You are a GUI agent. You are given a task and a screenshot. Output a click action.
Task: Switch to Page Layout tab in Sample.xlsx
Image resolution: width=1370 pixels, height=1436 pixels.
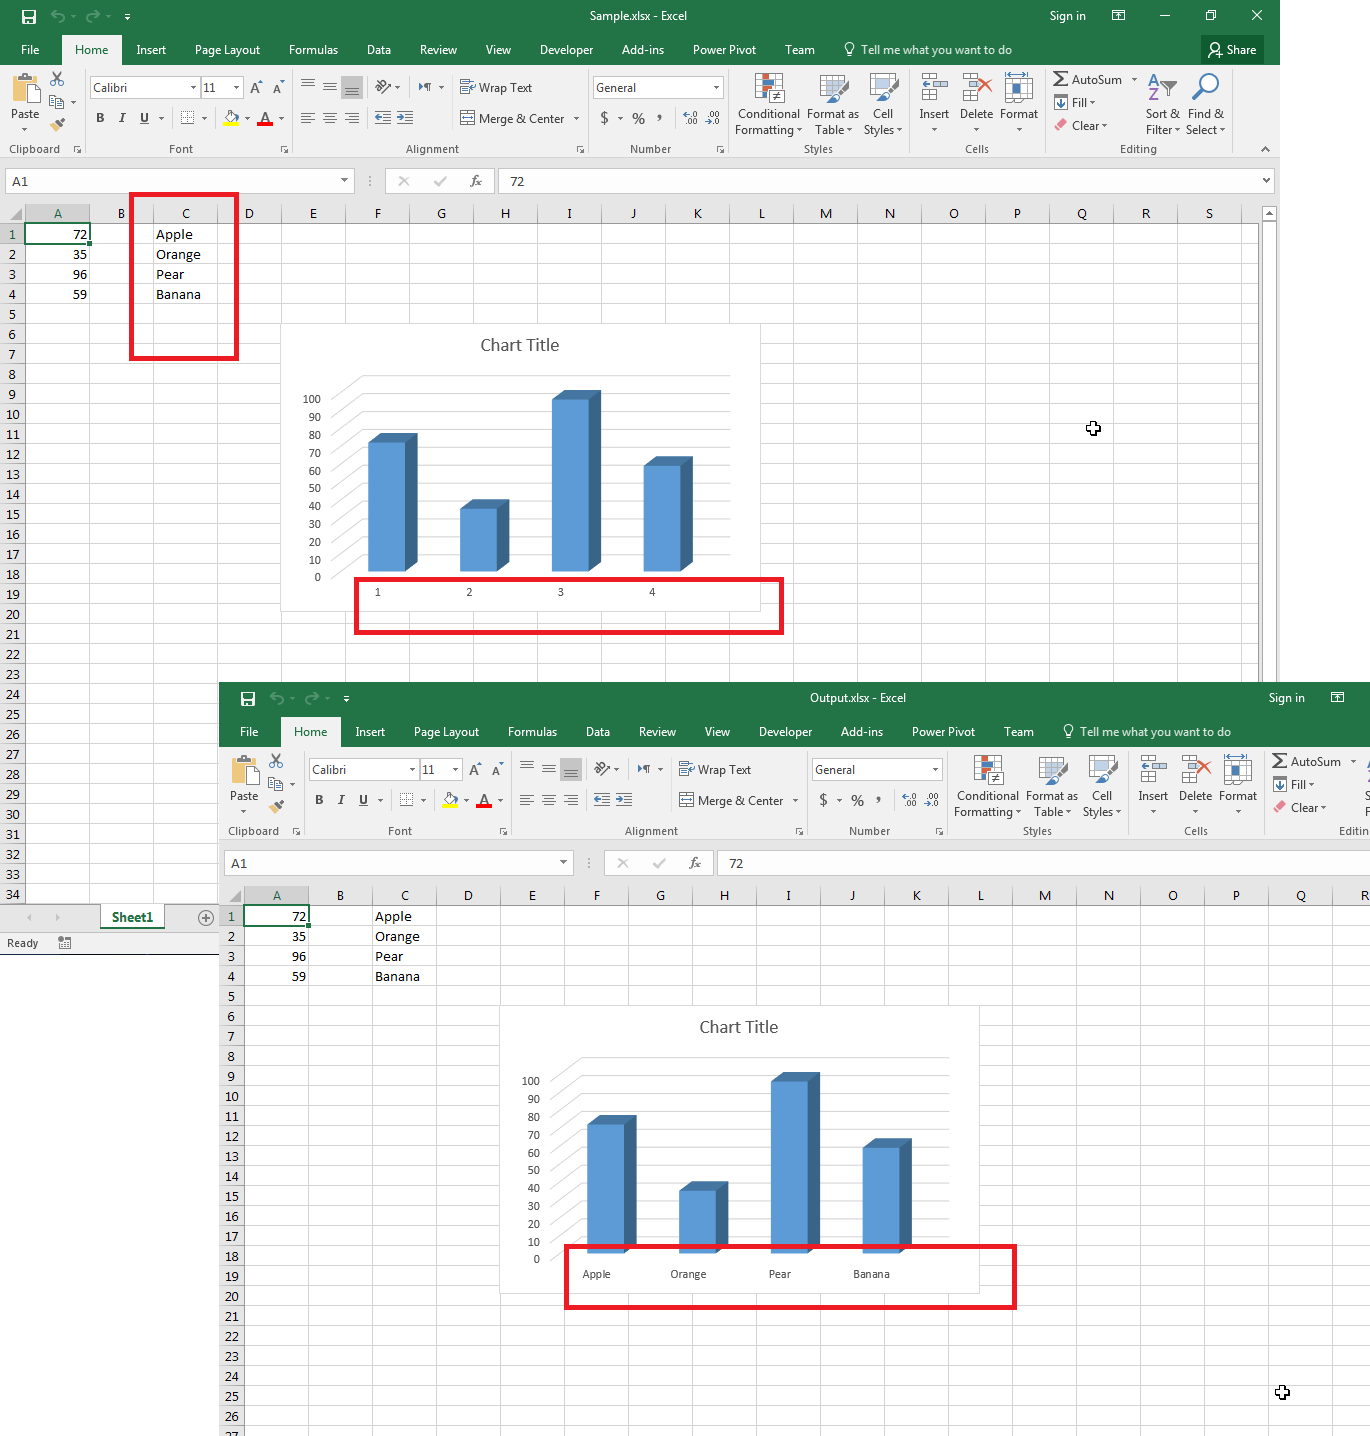(x=227, y=50)
